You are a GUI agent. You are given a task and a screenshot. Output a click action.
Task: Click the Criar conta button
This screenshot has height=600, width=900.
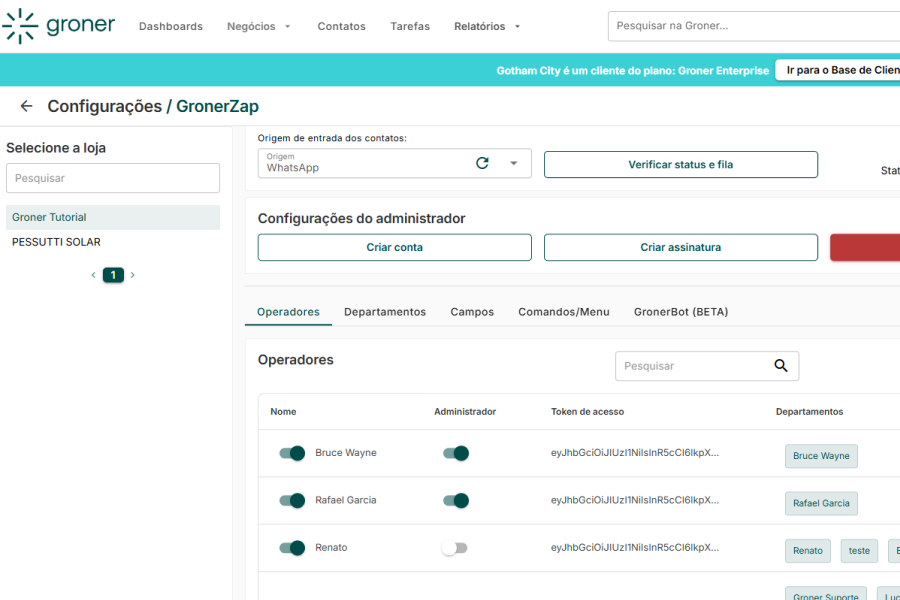(394, 247)
